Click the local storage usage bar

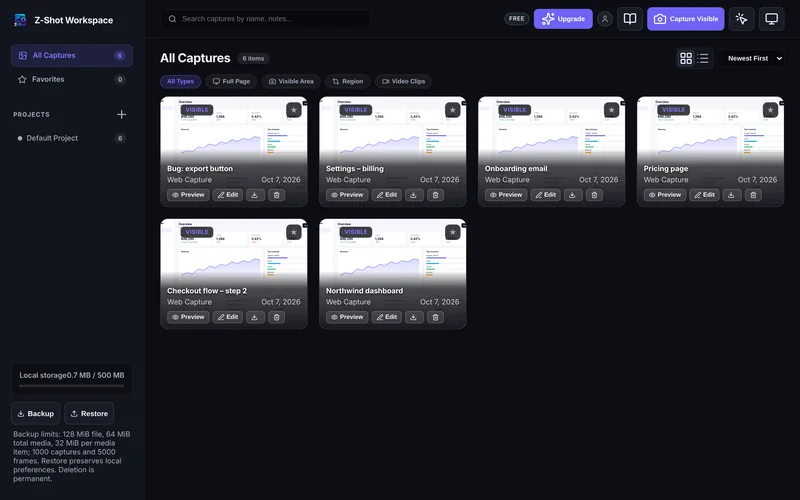(x=72, y=386)
